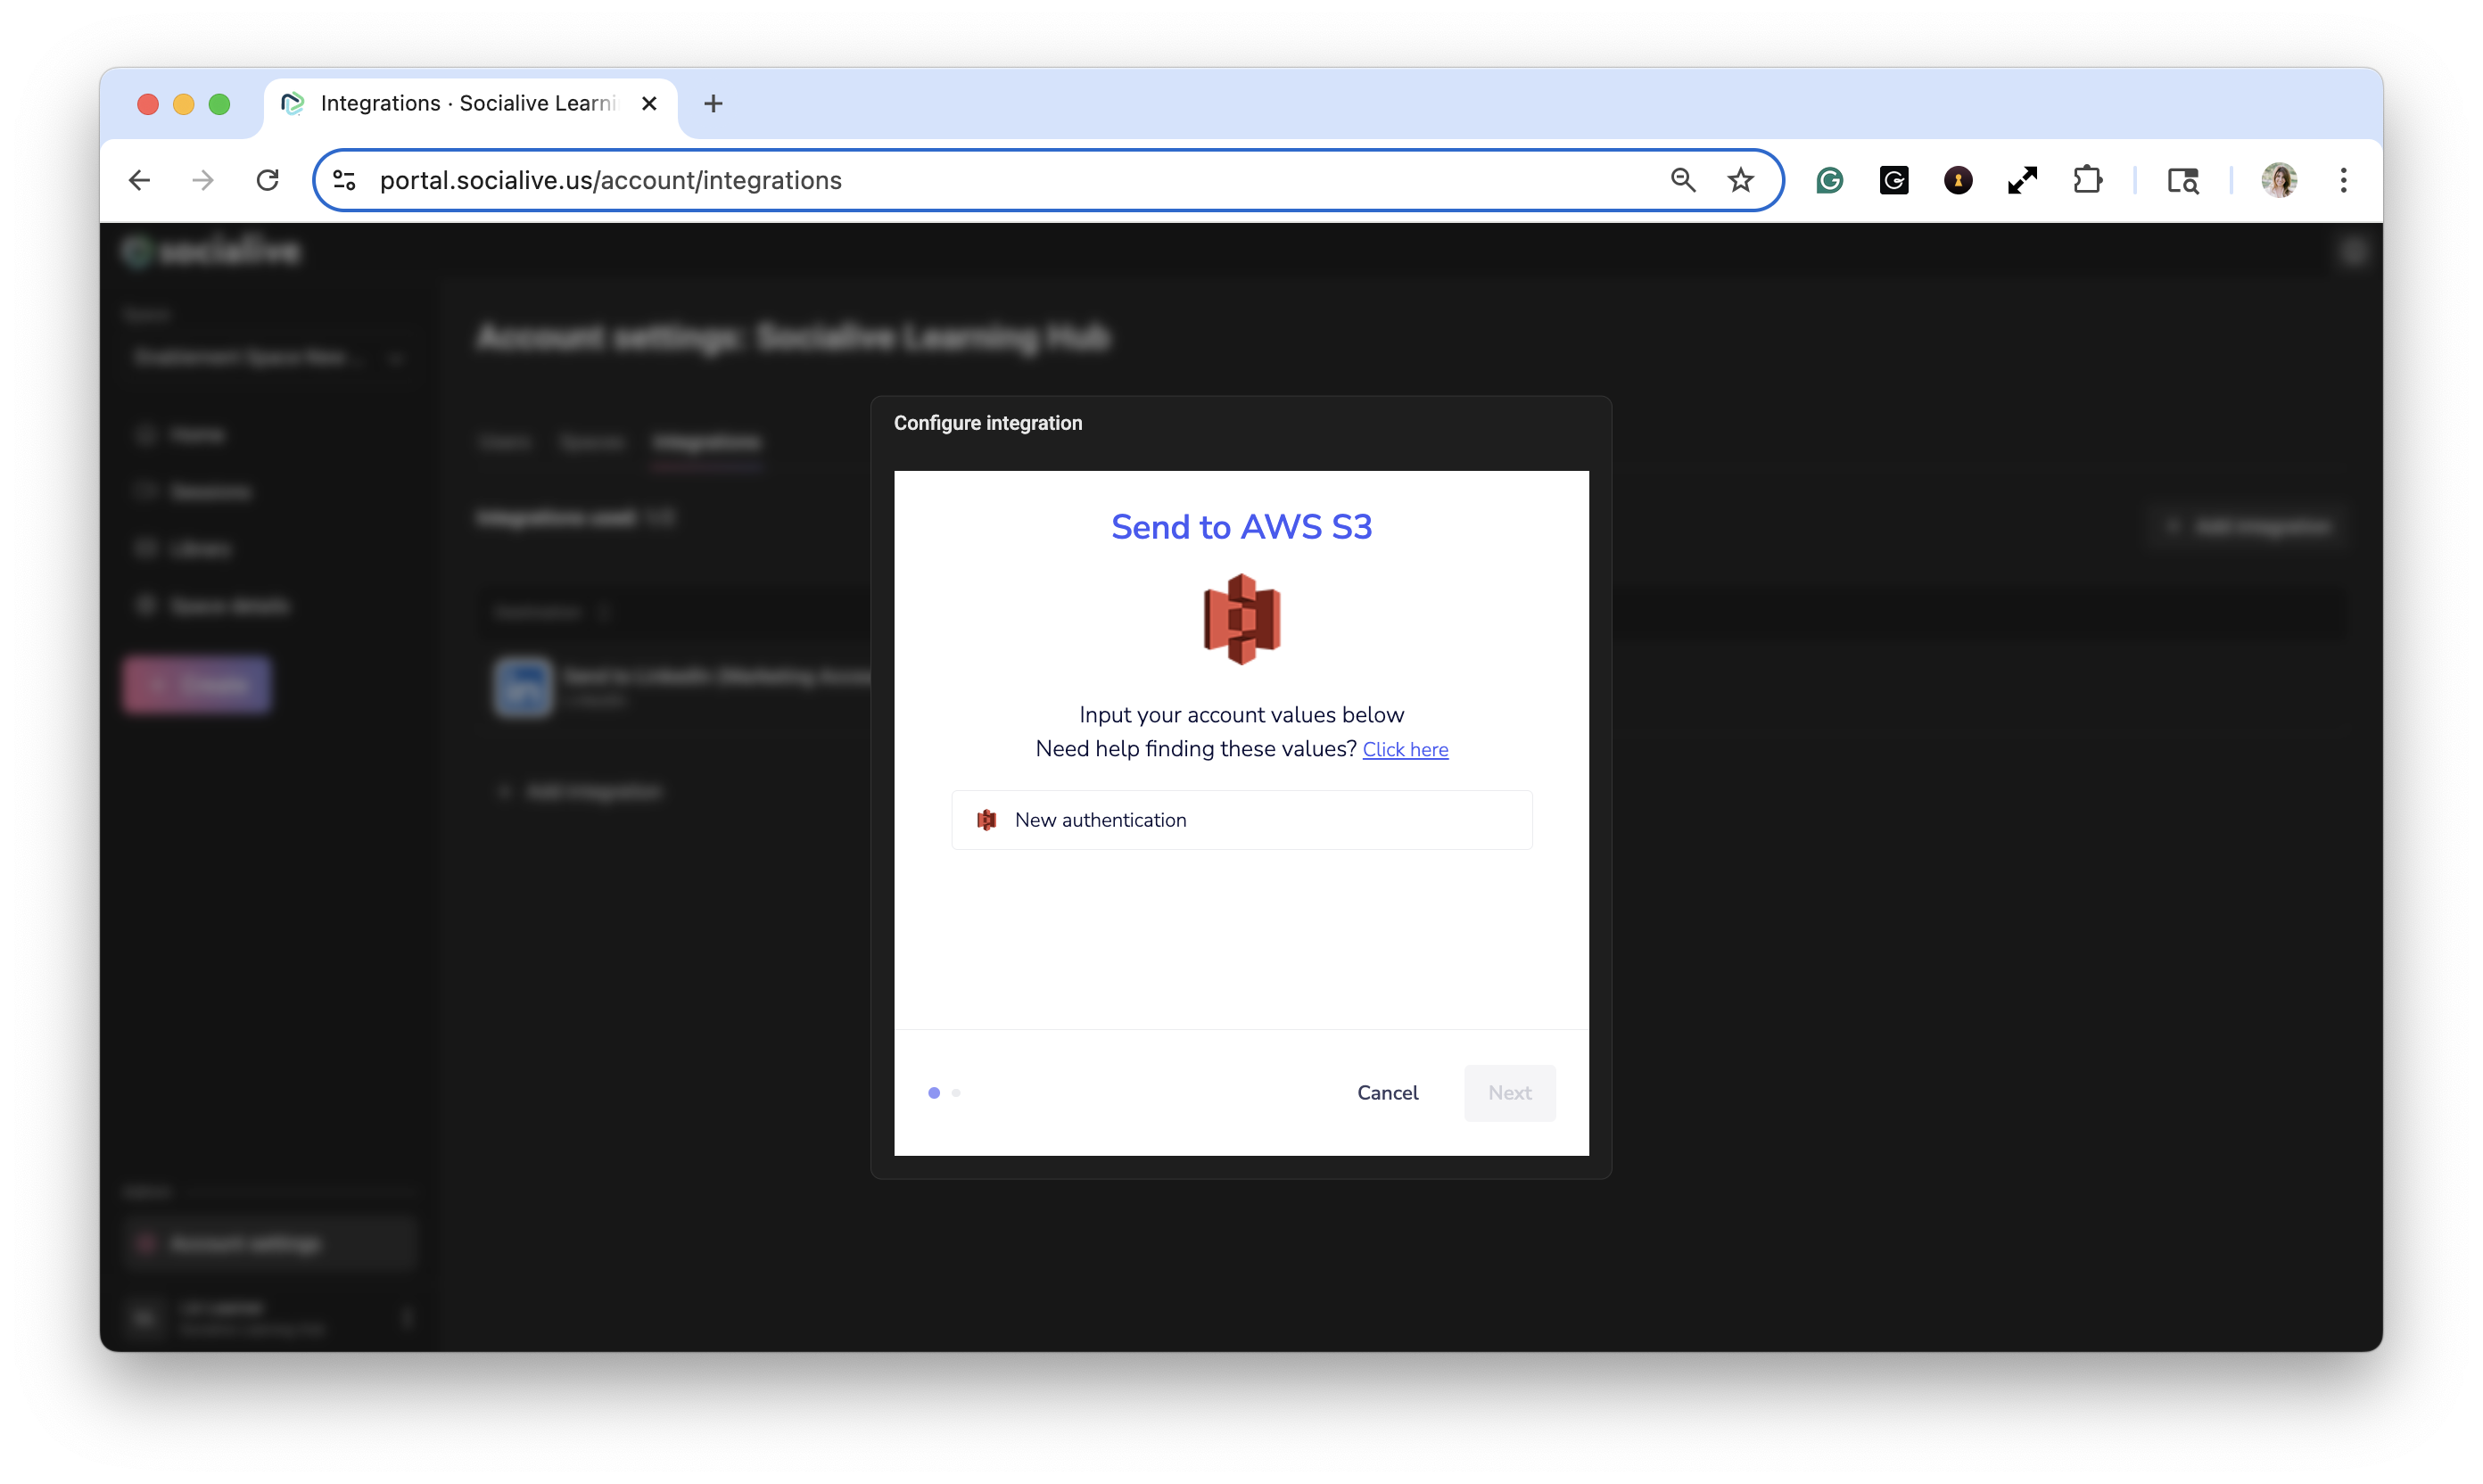Click the large AWS S3 logo
This screenshot has width=2483, height=1484.
[x=1241, y=619]
